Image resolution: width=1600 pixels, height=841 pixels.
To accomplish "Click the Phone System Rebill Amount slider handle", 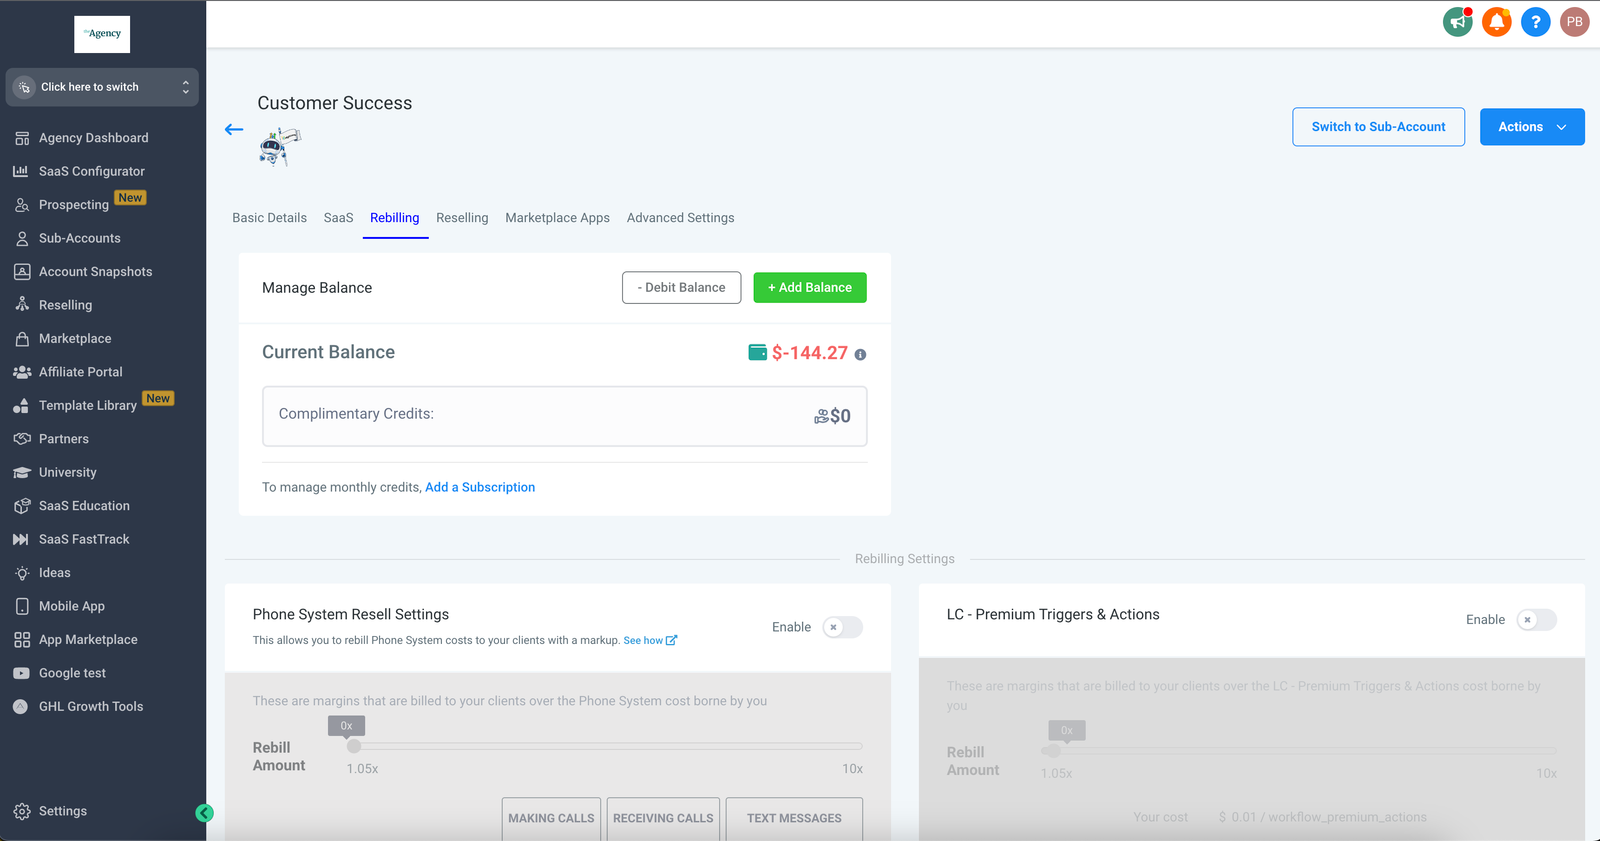I will tap(353, 746).
